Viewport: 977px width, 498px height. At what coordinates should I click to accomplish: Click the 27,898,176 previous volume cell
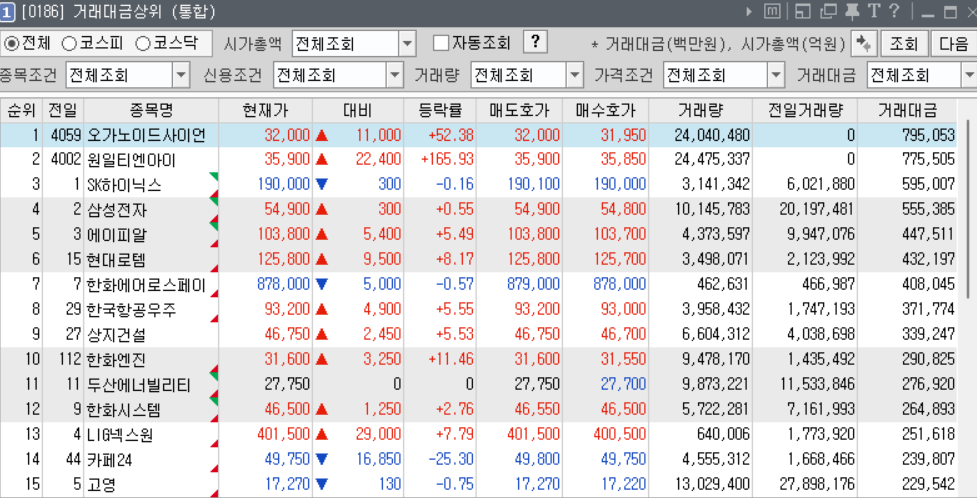pos(817,484)
